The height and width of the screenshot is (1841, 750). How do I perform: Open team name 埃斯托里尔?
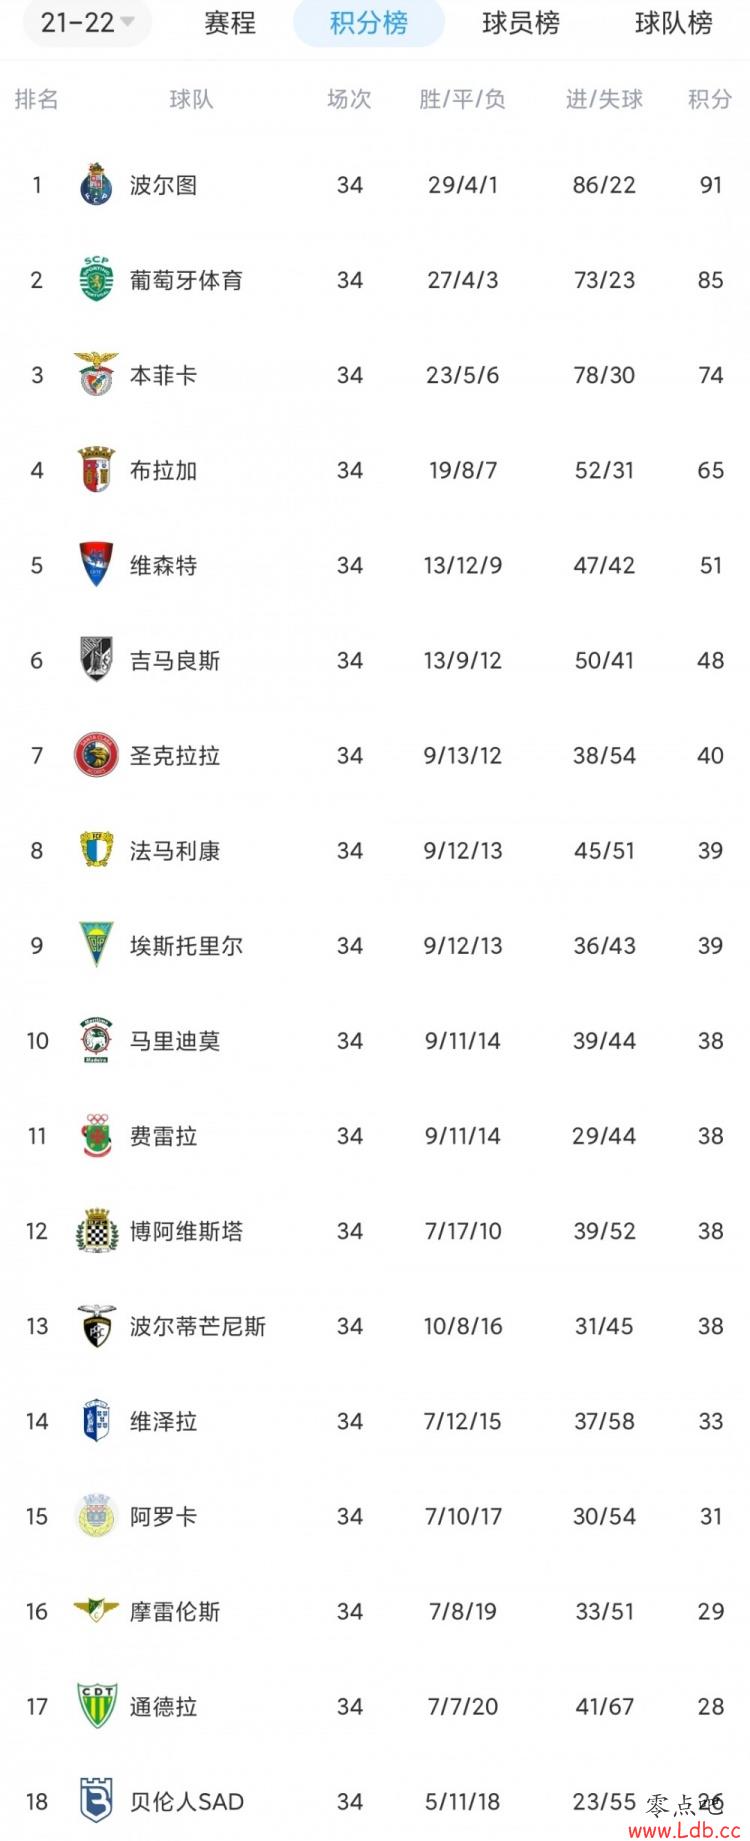coord(186,946)
